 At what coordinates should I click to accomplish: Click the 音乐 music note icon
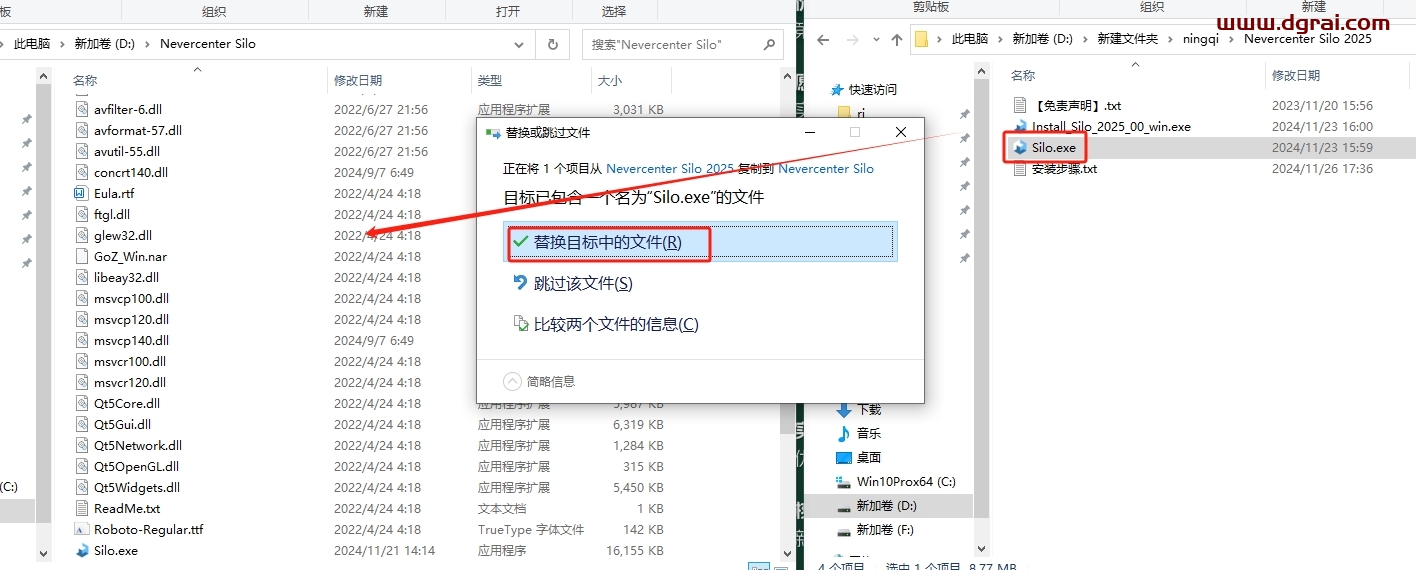coord(843,433)
